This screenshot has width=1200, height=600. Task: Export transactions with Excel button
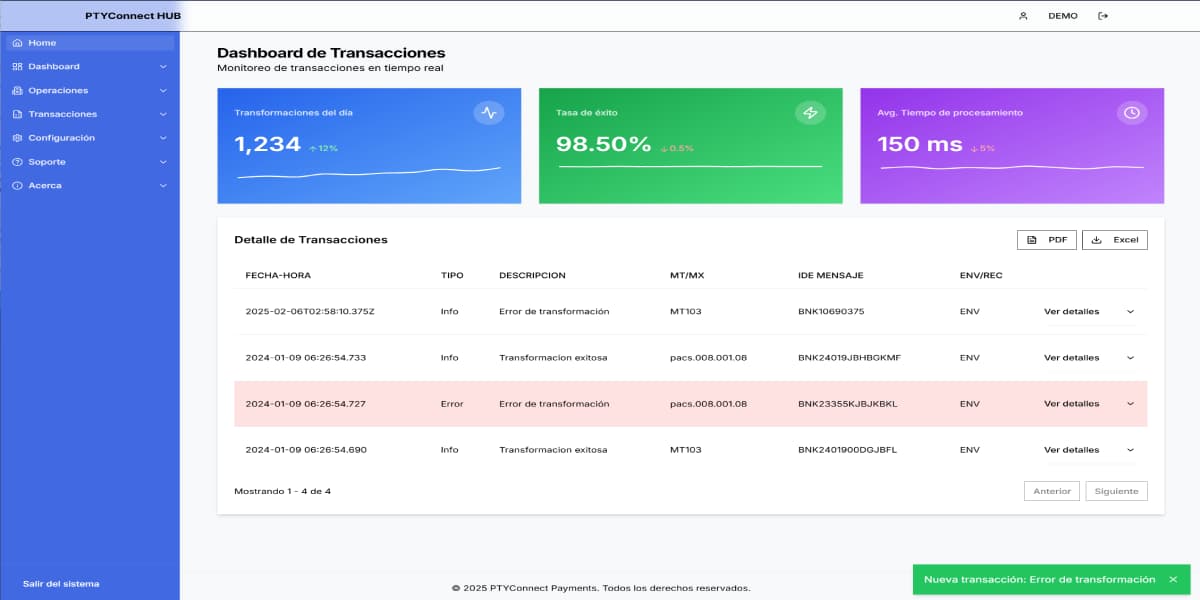point(1115,240)
